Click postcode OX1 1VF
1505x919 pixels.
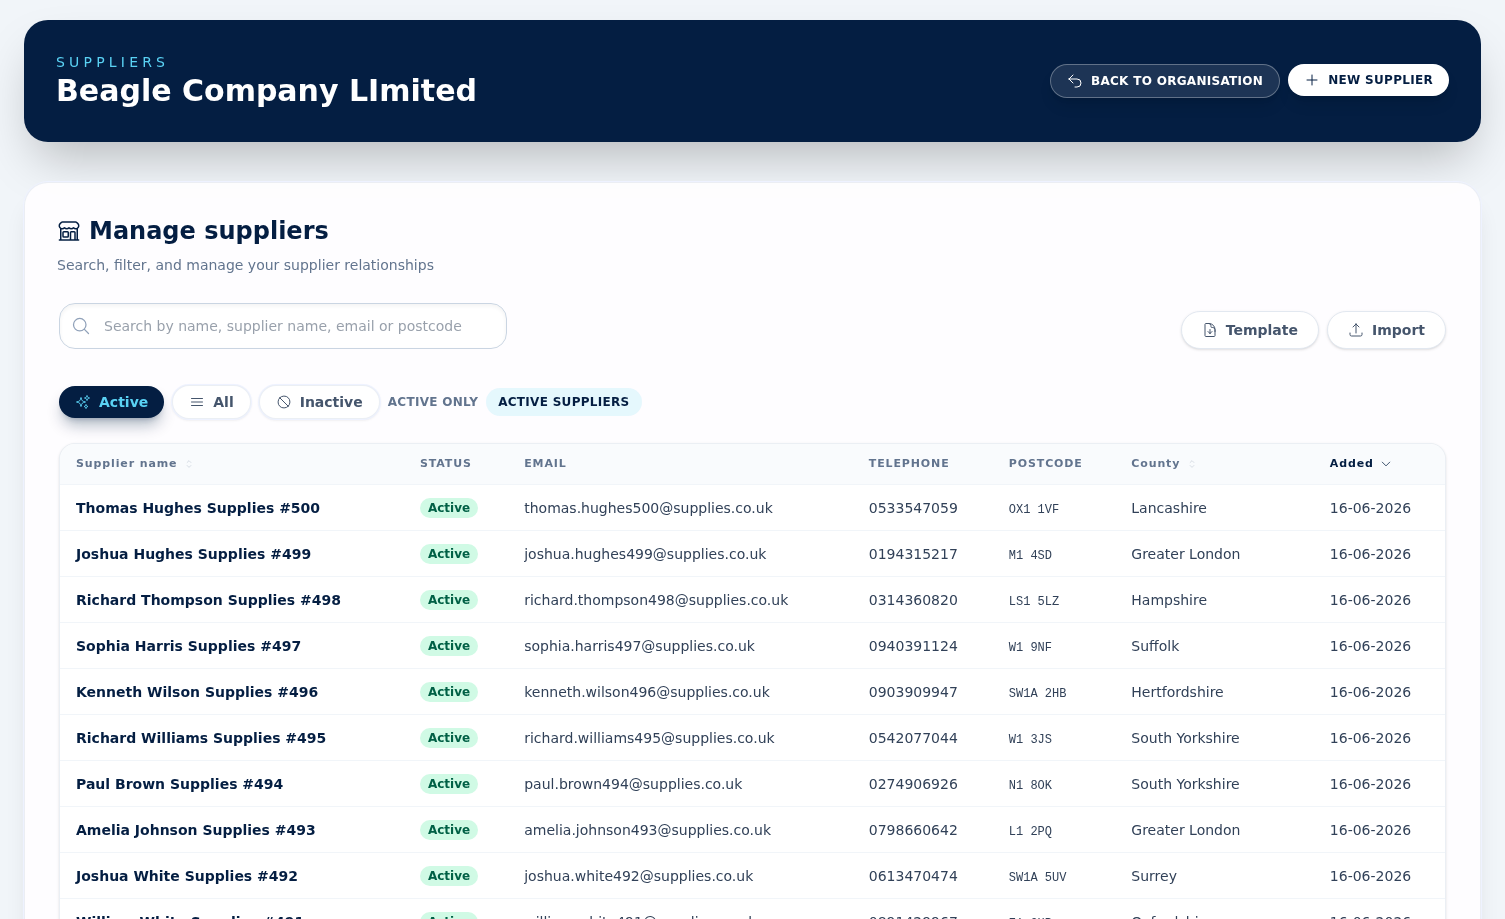(1034, 509)
